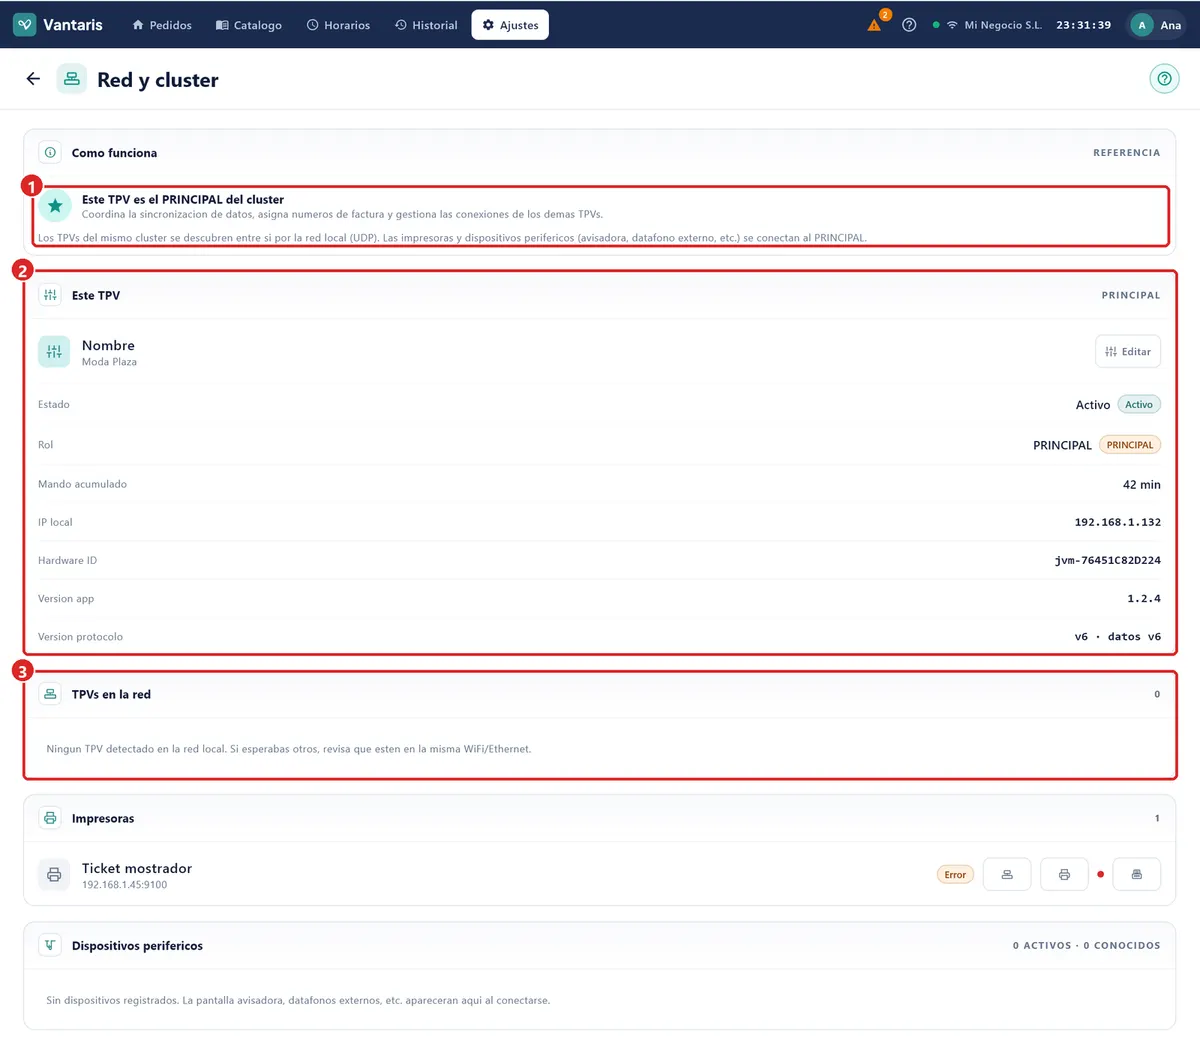The width and height of the screenshot is (1200, 1047).
Task: Go to the Catalogo menu
Action: click(x=249, y=25)
